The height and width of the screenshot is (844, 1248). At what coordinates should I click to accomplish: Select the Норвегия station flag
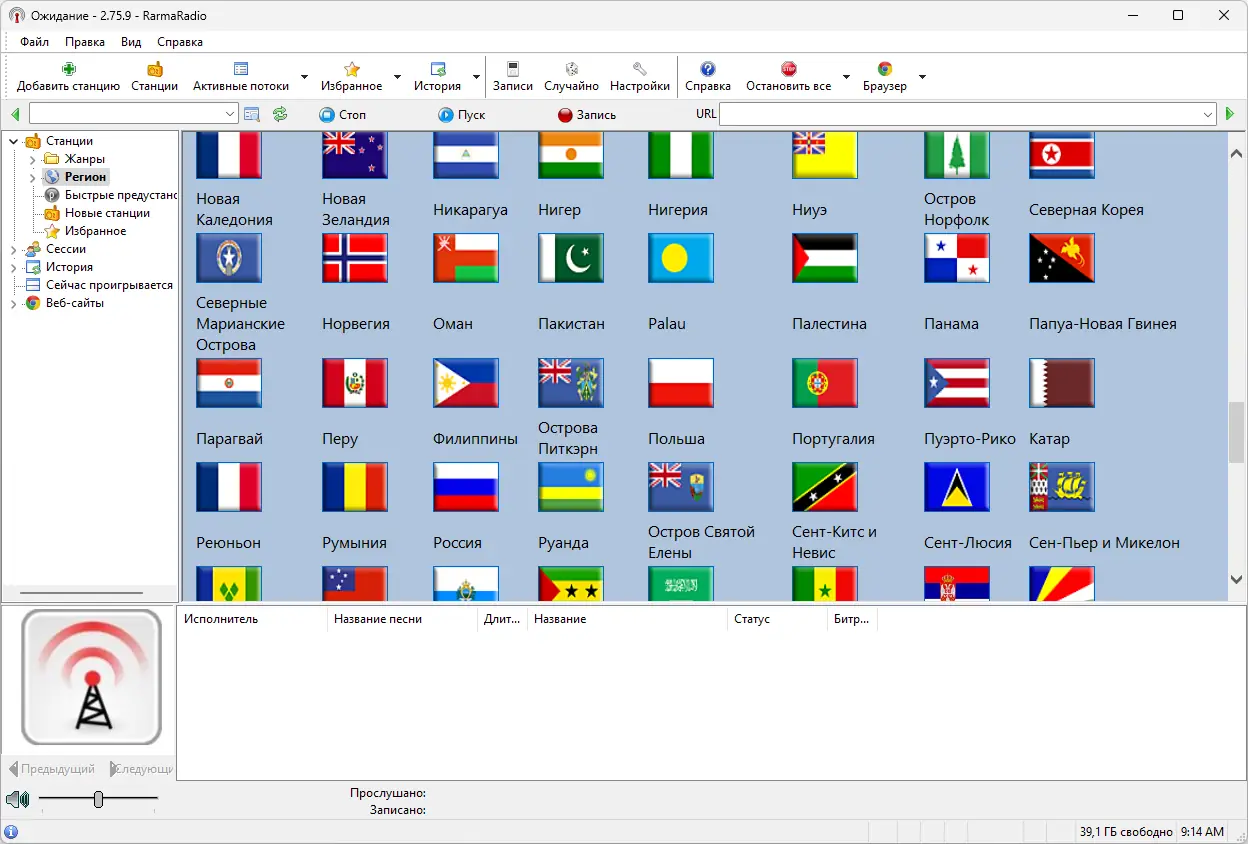pyautogui.click(x=354, y=258)
